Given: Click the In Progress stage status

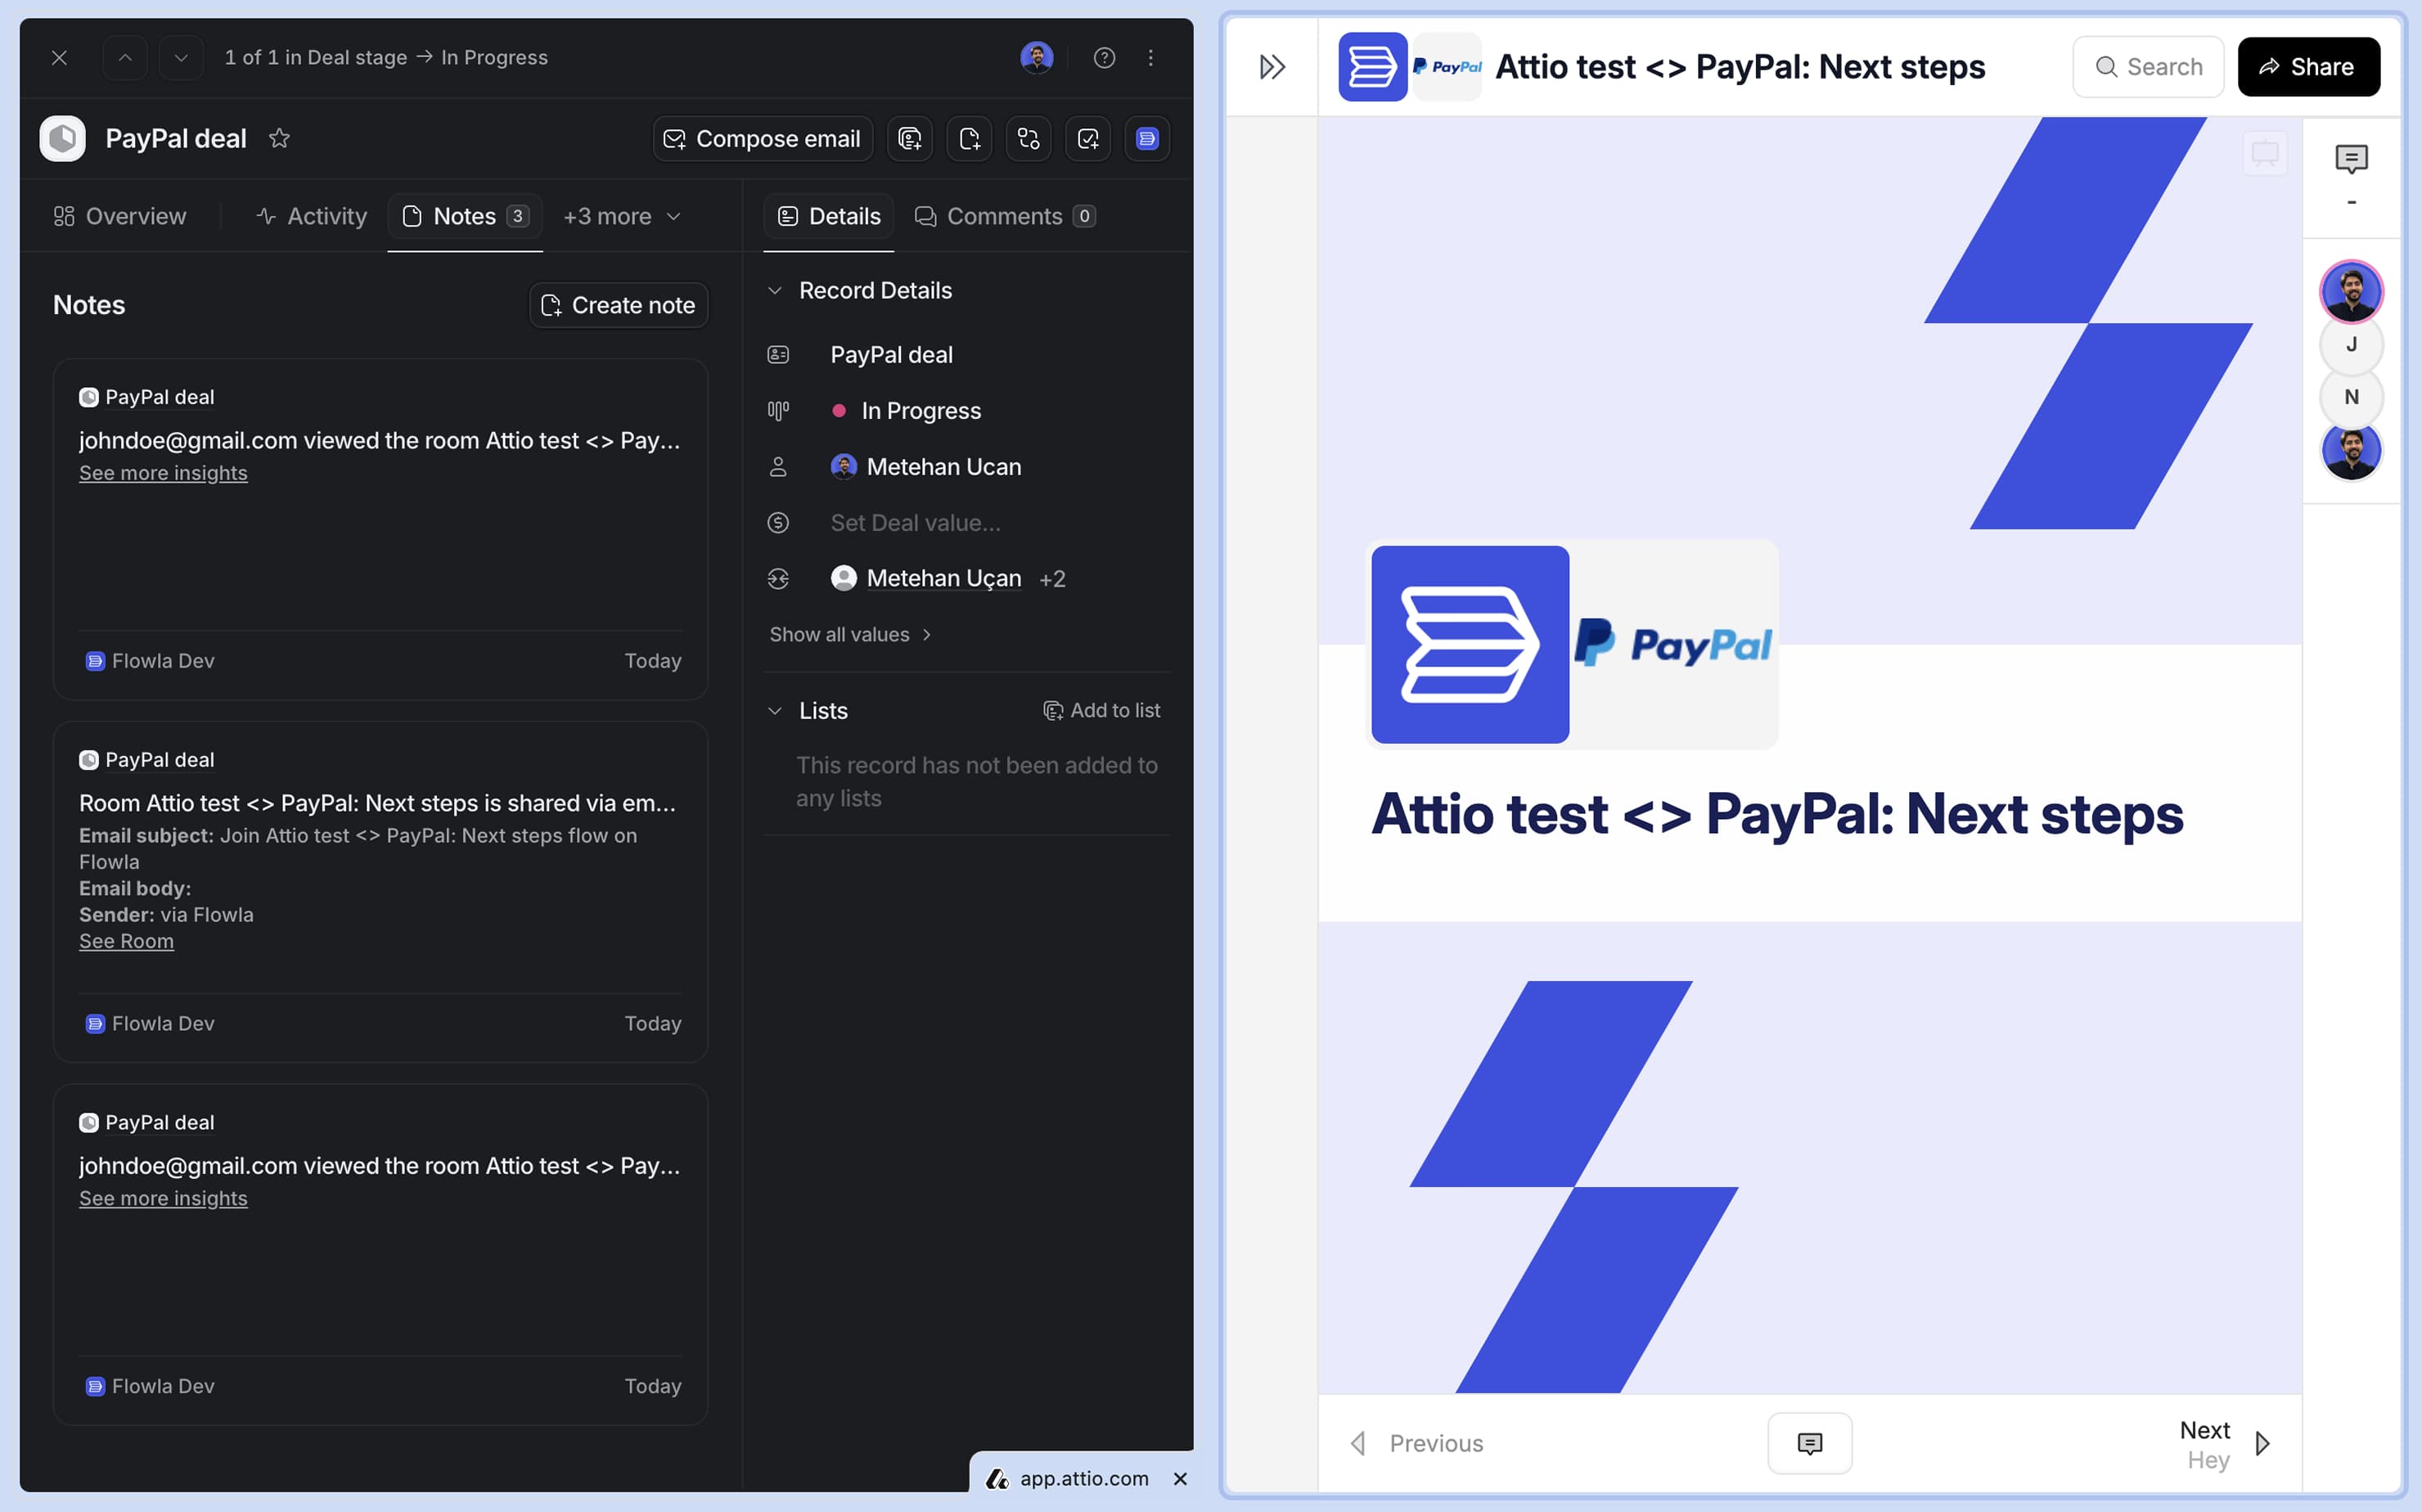Looking at the screenshot, I should coord(920,411).
